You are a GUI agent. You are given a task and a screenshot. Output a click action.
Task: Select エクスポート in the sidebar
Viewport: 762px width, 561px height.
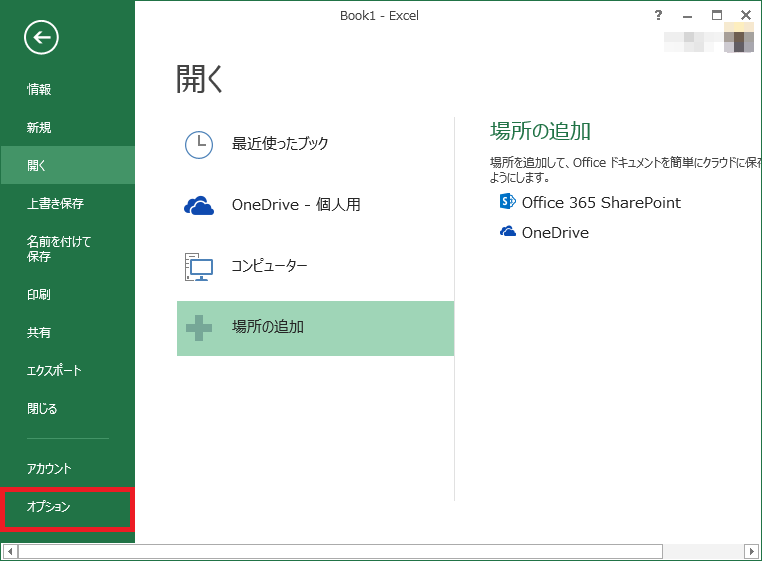click(55, 371)
